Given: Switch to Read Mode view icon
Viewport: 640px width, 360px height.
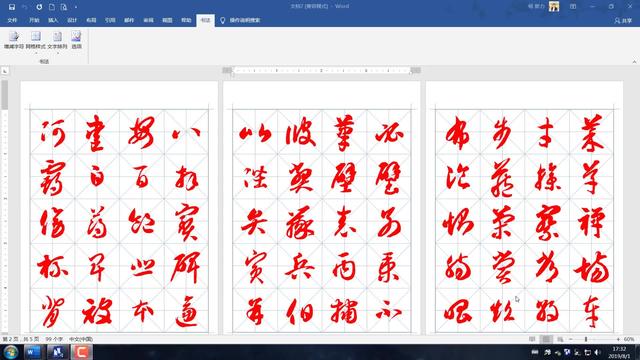Looking at the screenshot, I should coord(532,339).
